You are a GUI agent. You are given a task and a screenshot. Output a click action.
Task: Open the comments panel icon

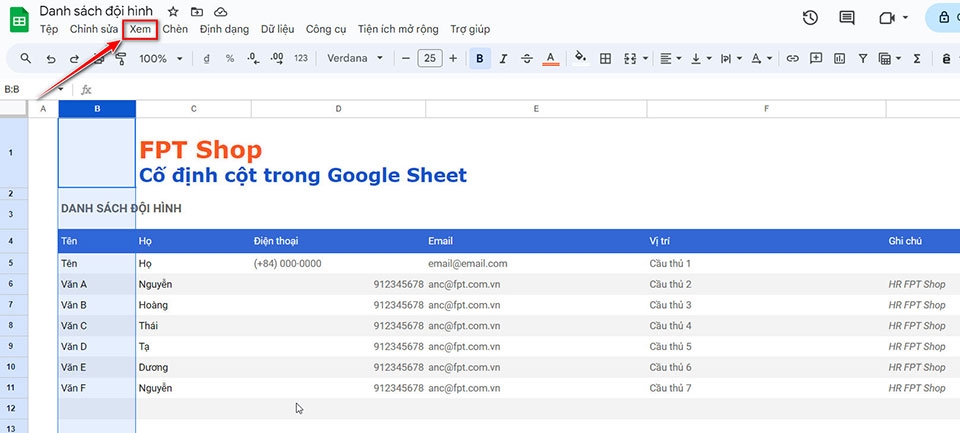(x=847, y=18)
